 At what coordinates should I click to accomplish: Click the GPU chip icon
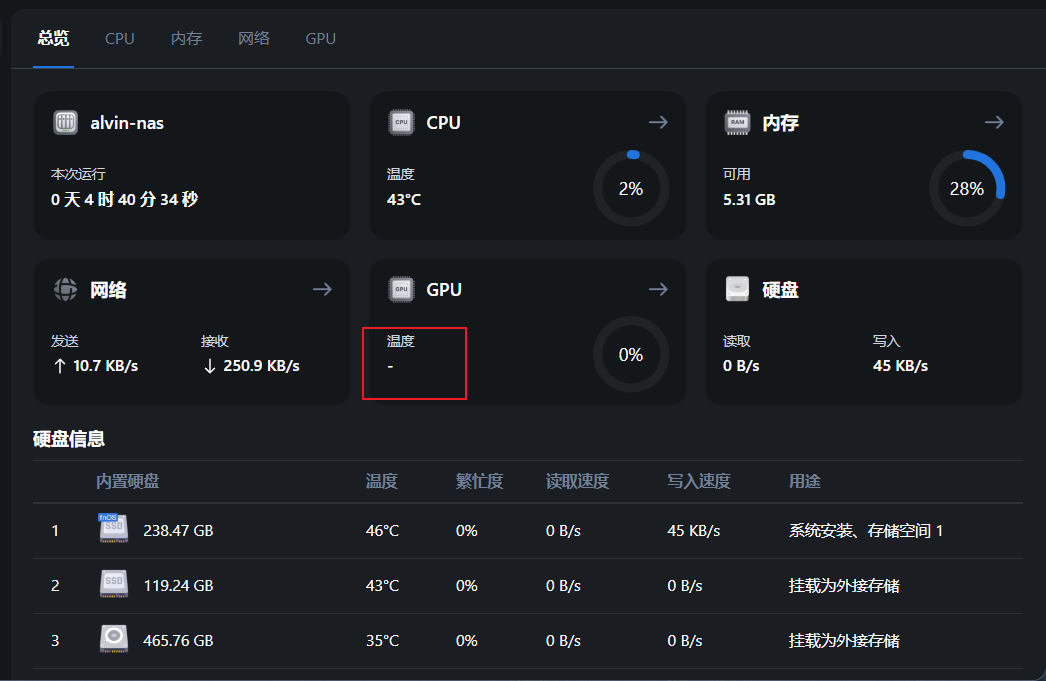point(401,290)
